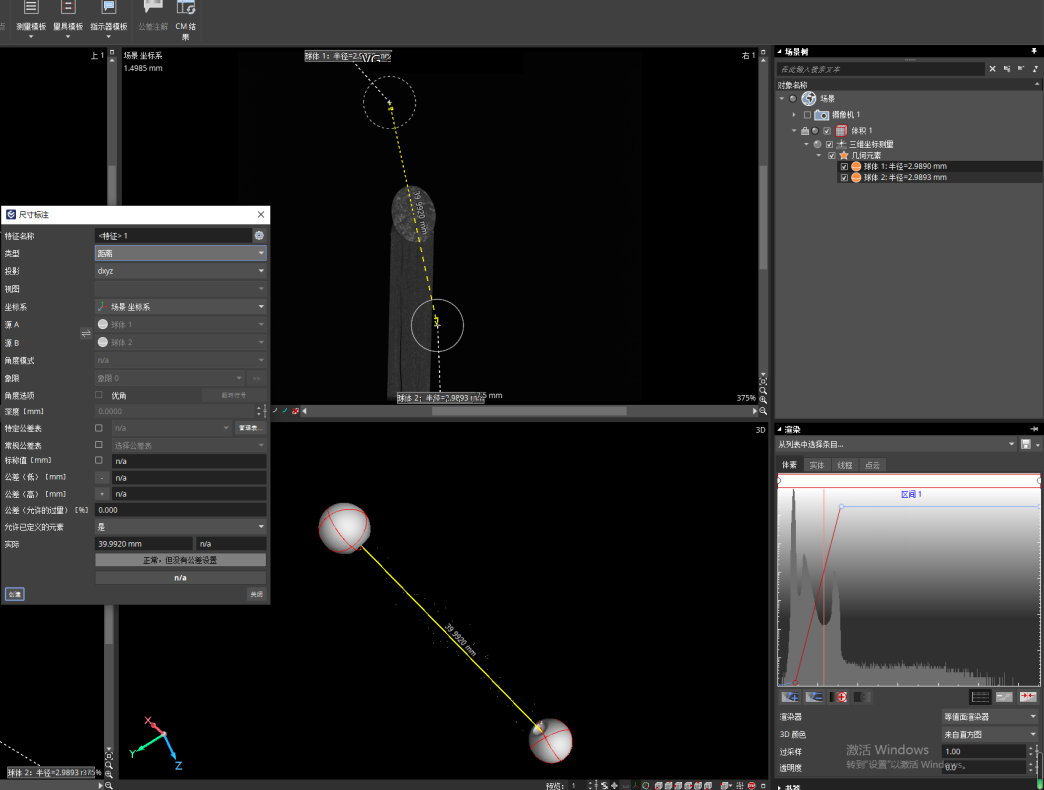
Task: Click the star icon of 几何元素
Action: click(844, 155)
